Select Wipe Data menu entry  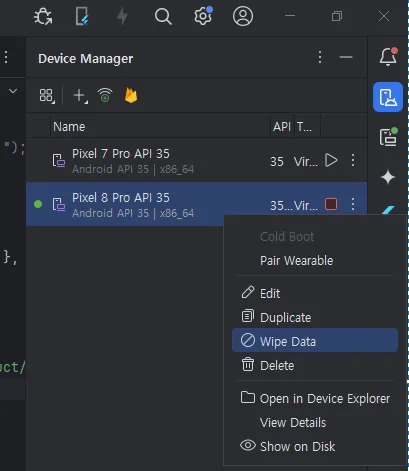coord(315,340)
